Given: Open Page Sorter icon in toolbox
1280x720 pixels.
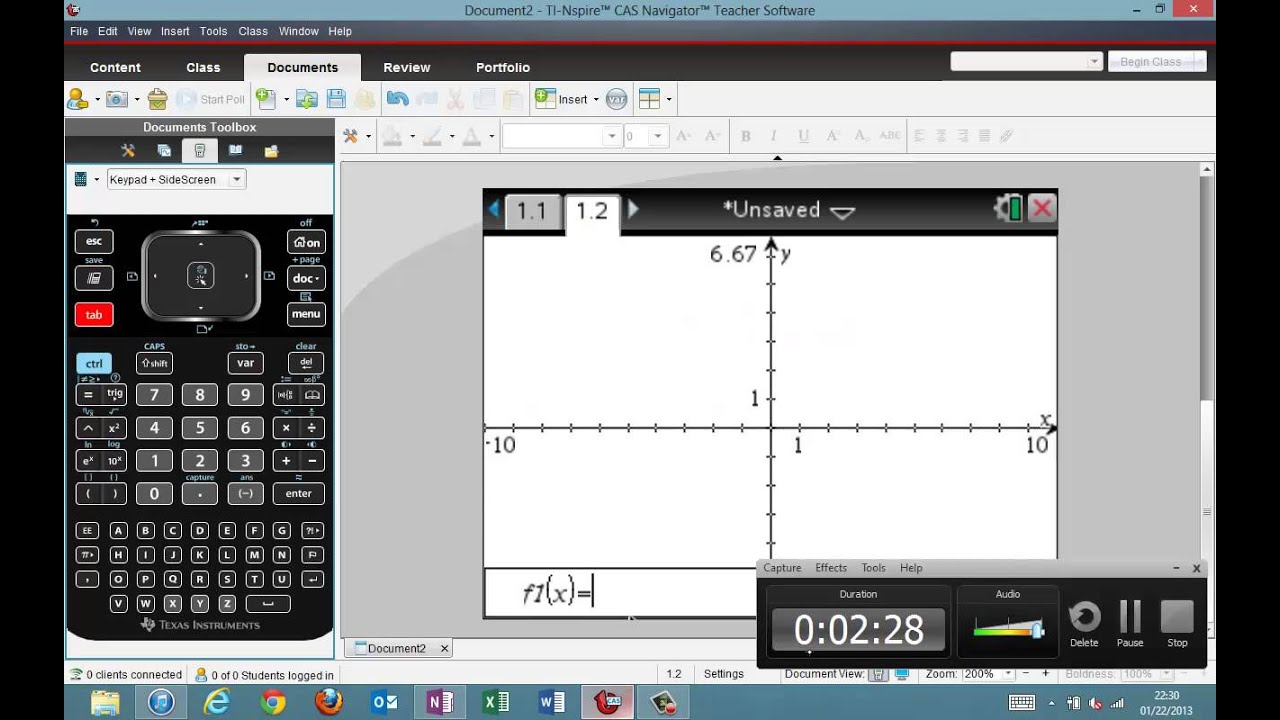Looking at the screenshot, I should pos(164,151).
